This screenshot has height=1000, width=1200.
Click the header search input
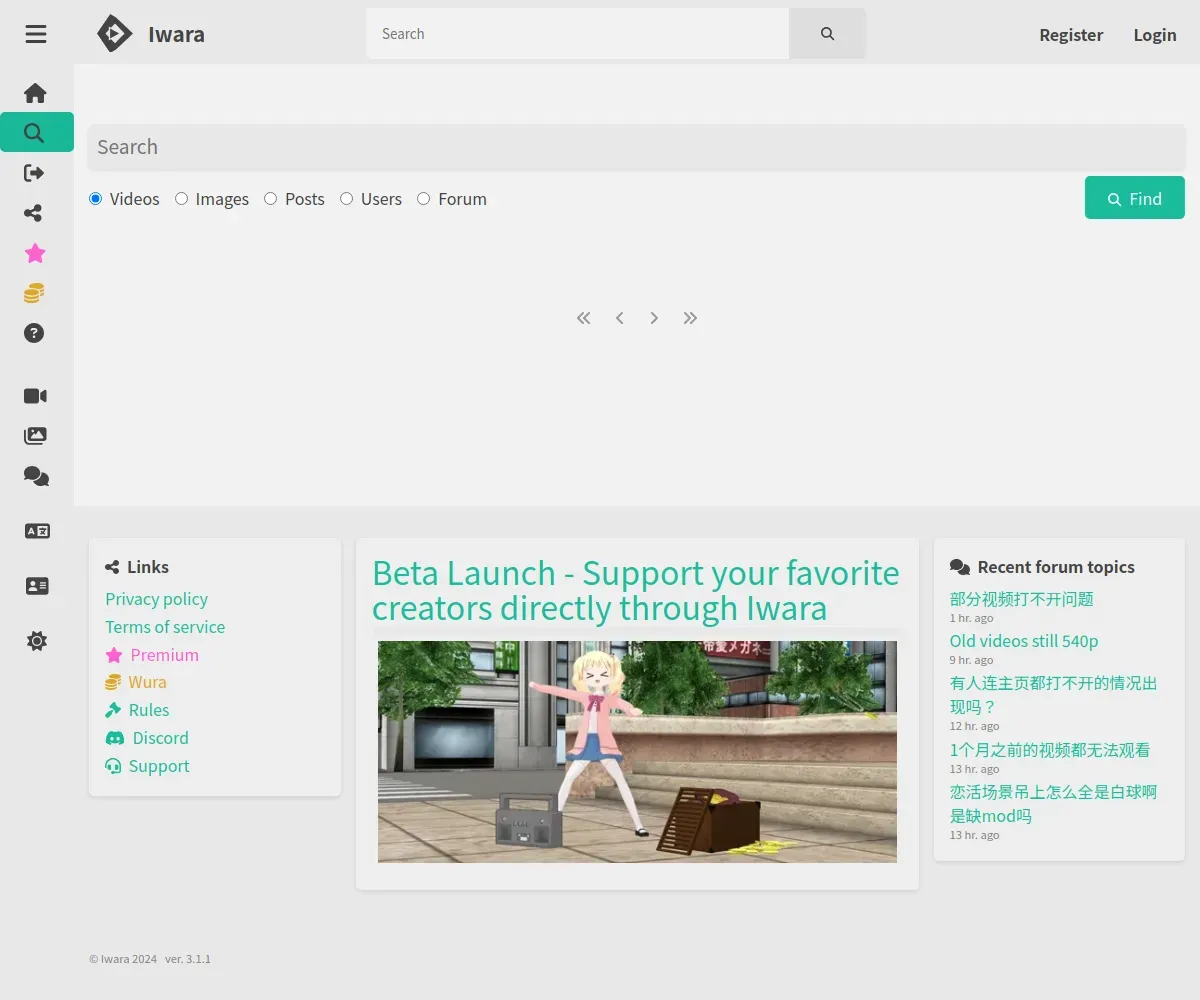578,34
